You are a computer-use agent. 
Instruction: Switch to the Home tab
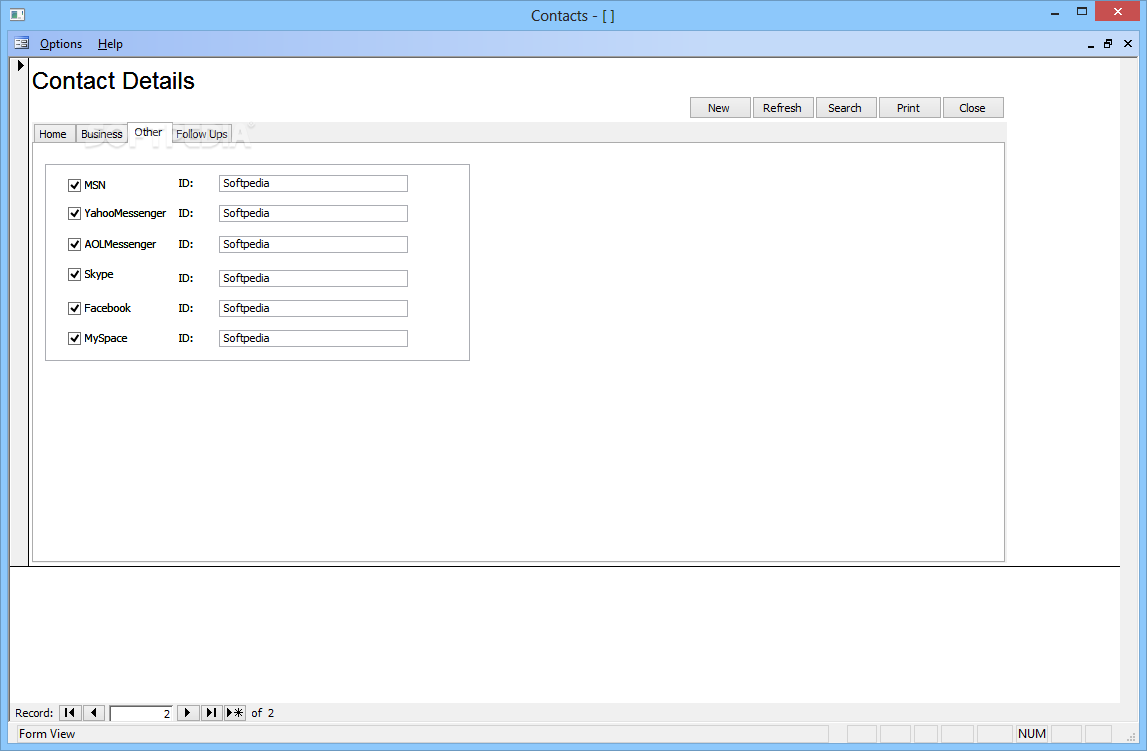(53, 134)
